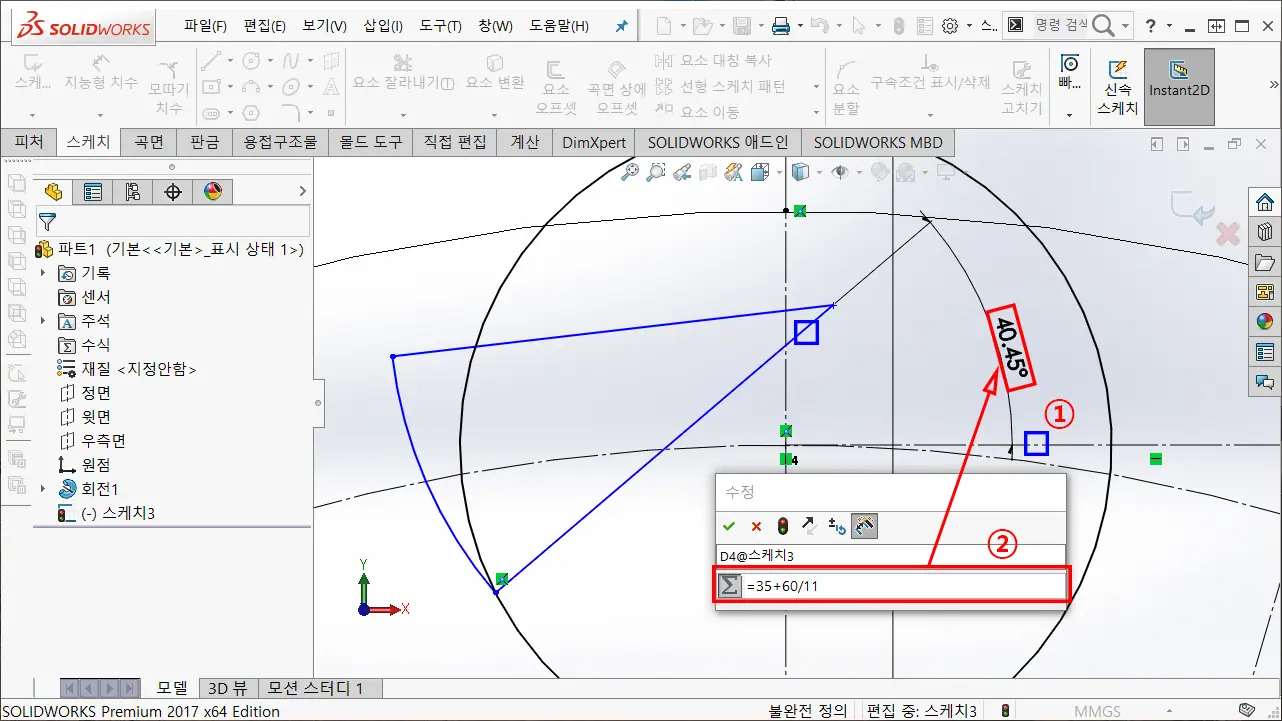Click the Previous View icon
Screen dimensions: 1282x721
click(x=682, y=172)
